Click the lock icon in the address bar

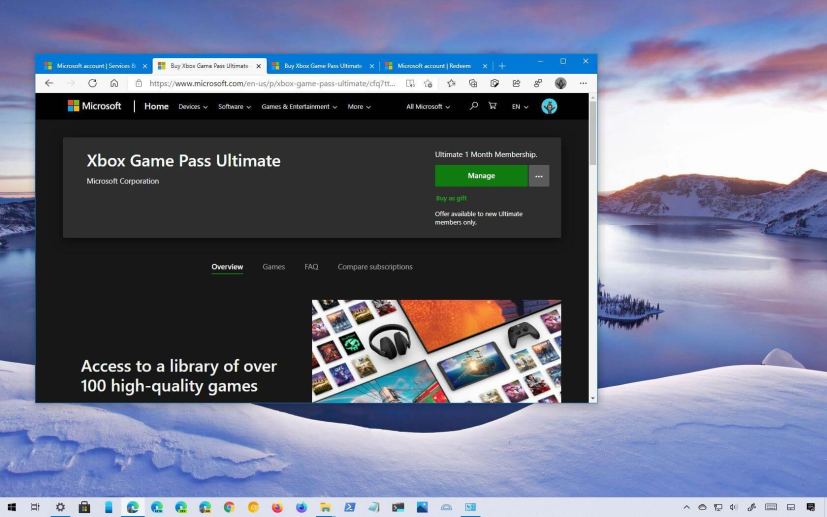pyautogui.click(x=139, y=83)
